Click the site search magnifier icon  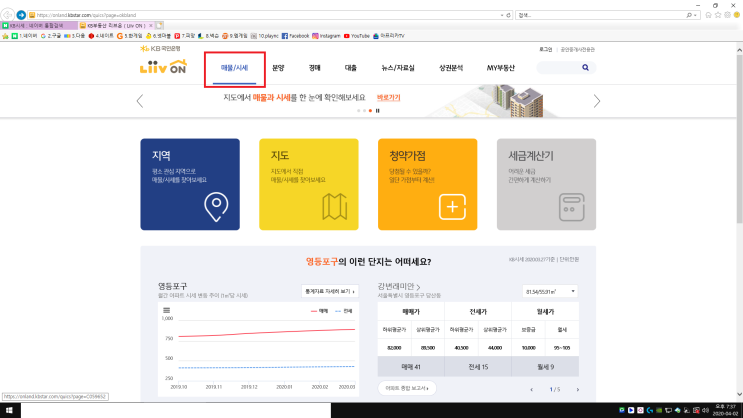(585, 68)
